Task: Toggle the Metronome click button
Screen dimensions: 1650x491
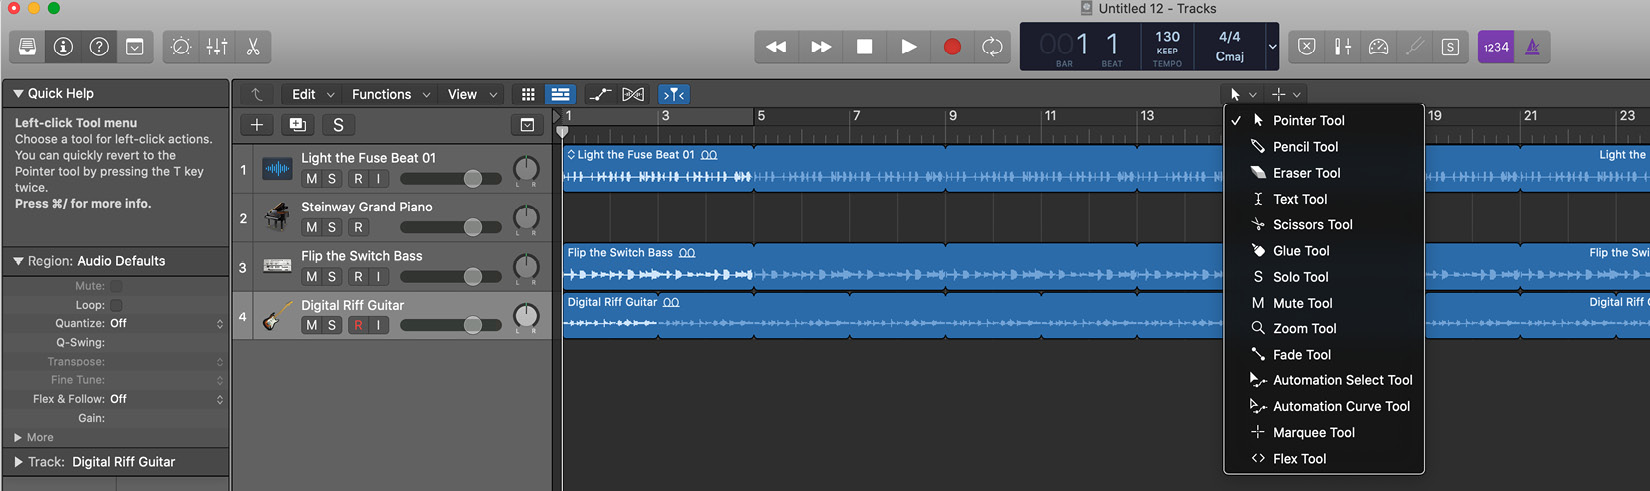Action: (1532, 47)
